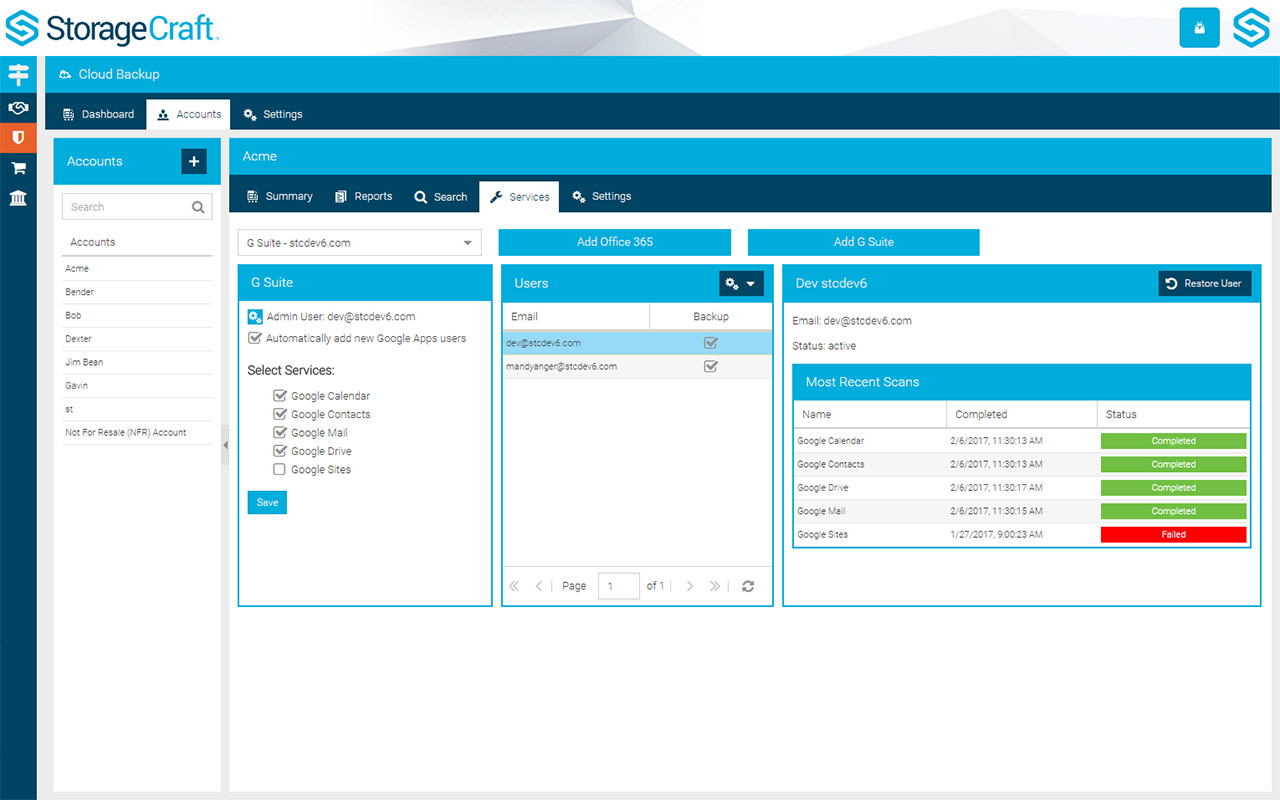Open the Acme account Settings tab

point(602,196)
